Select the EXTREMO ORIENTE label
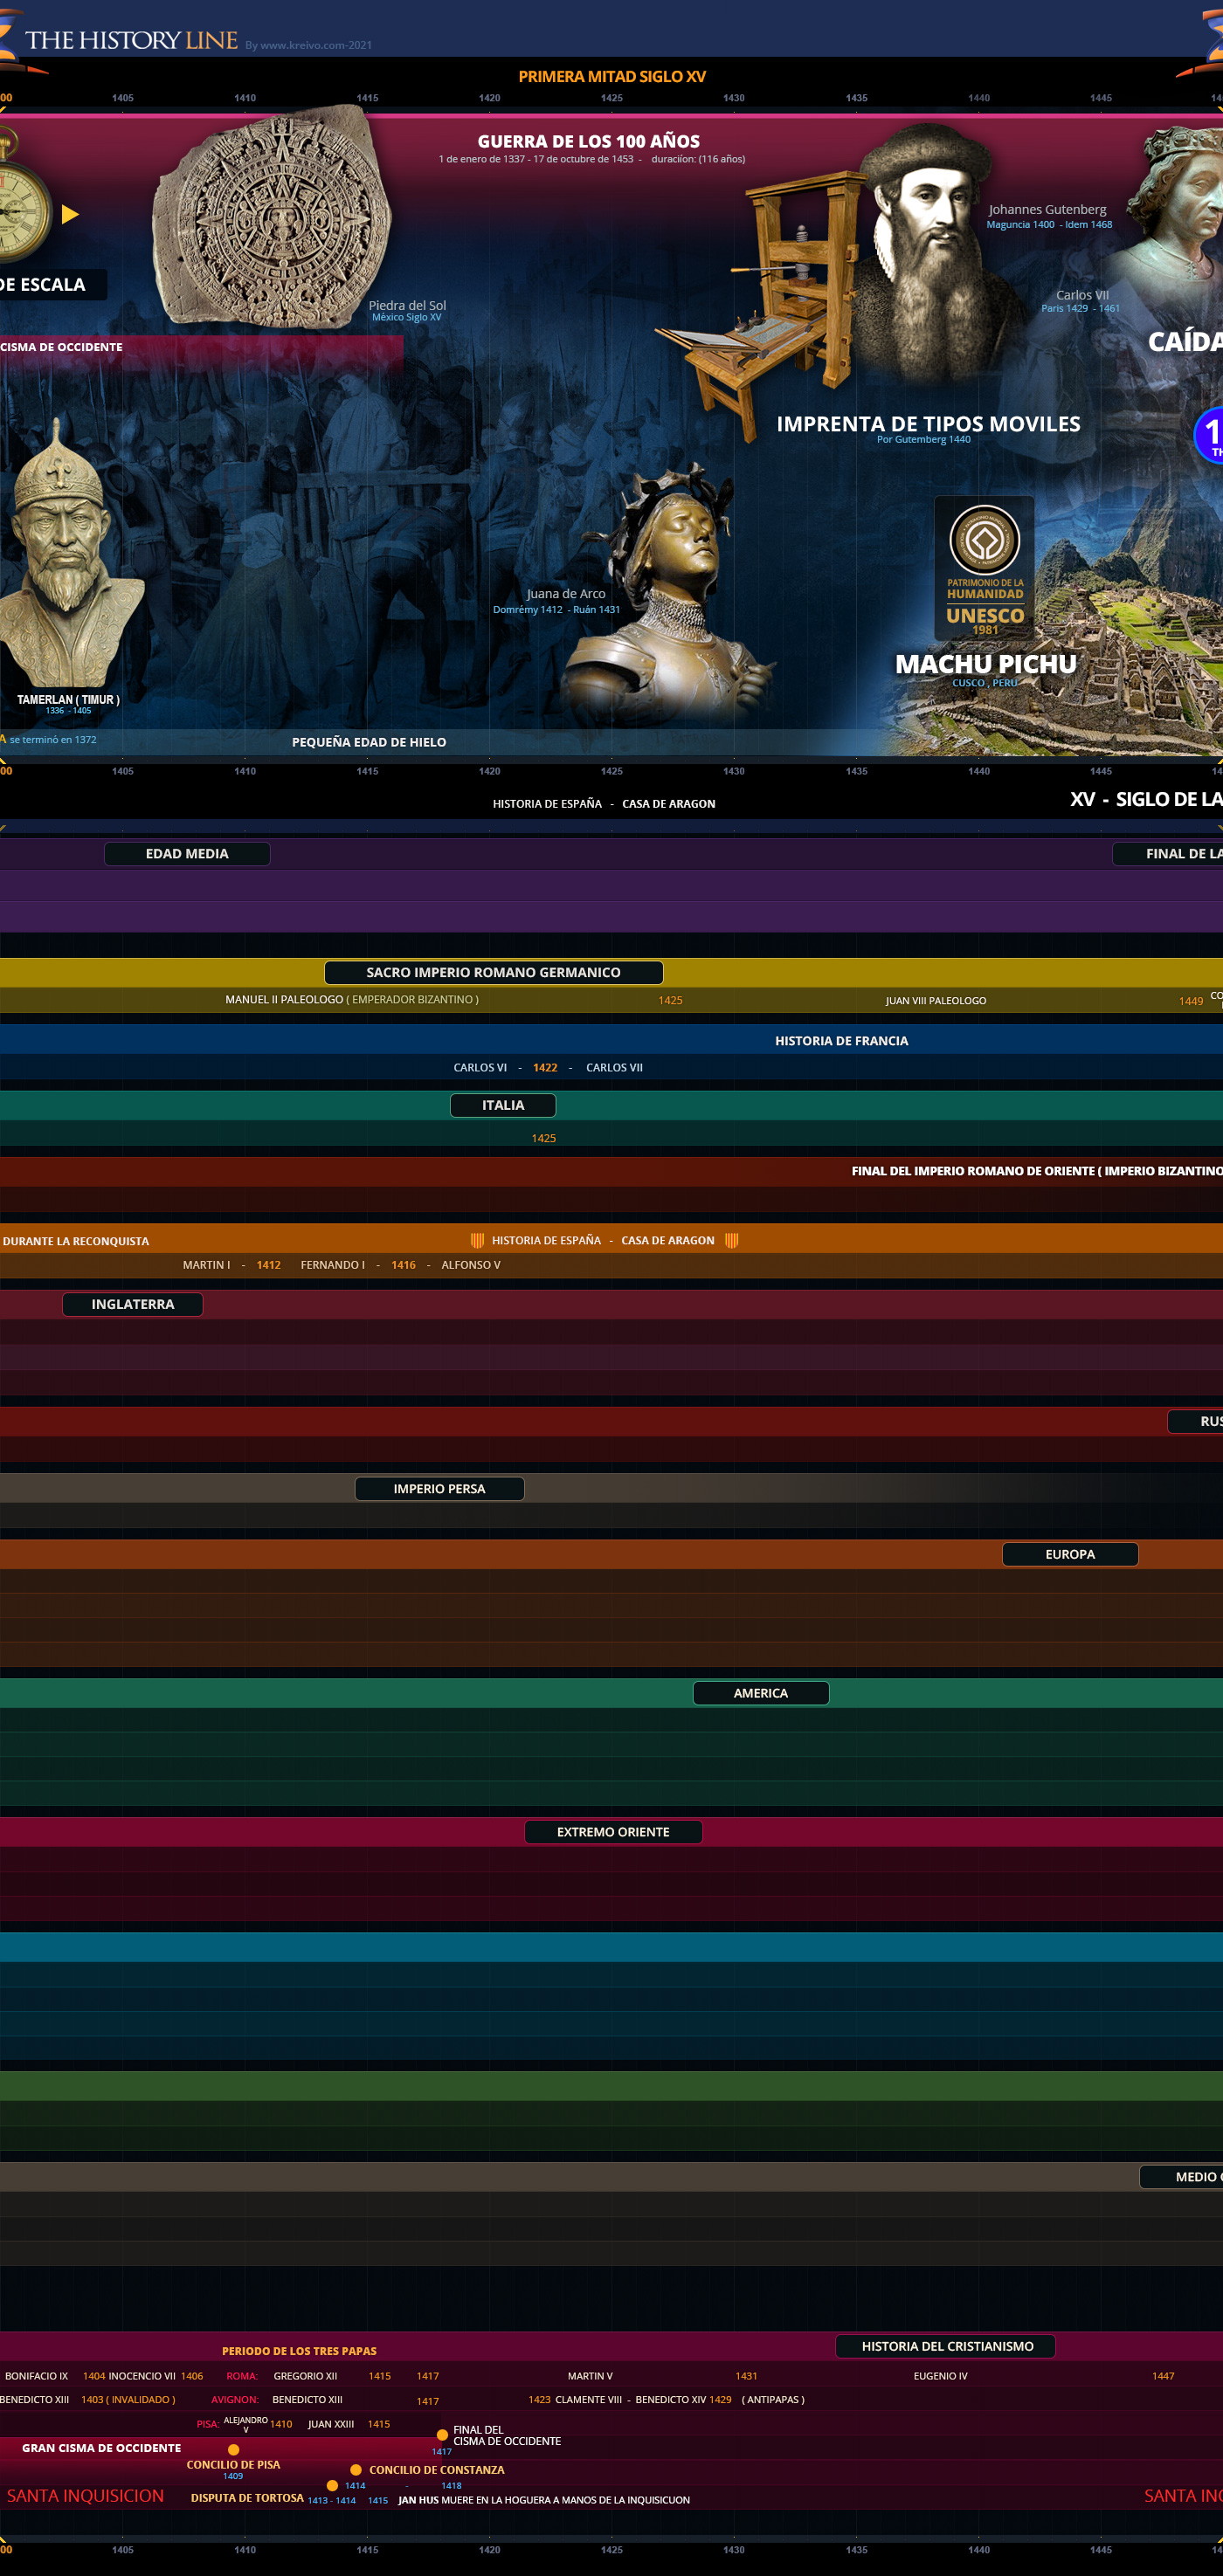1223x2576 pixels. tap(613, 1832)
